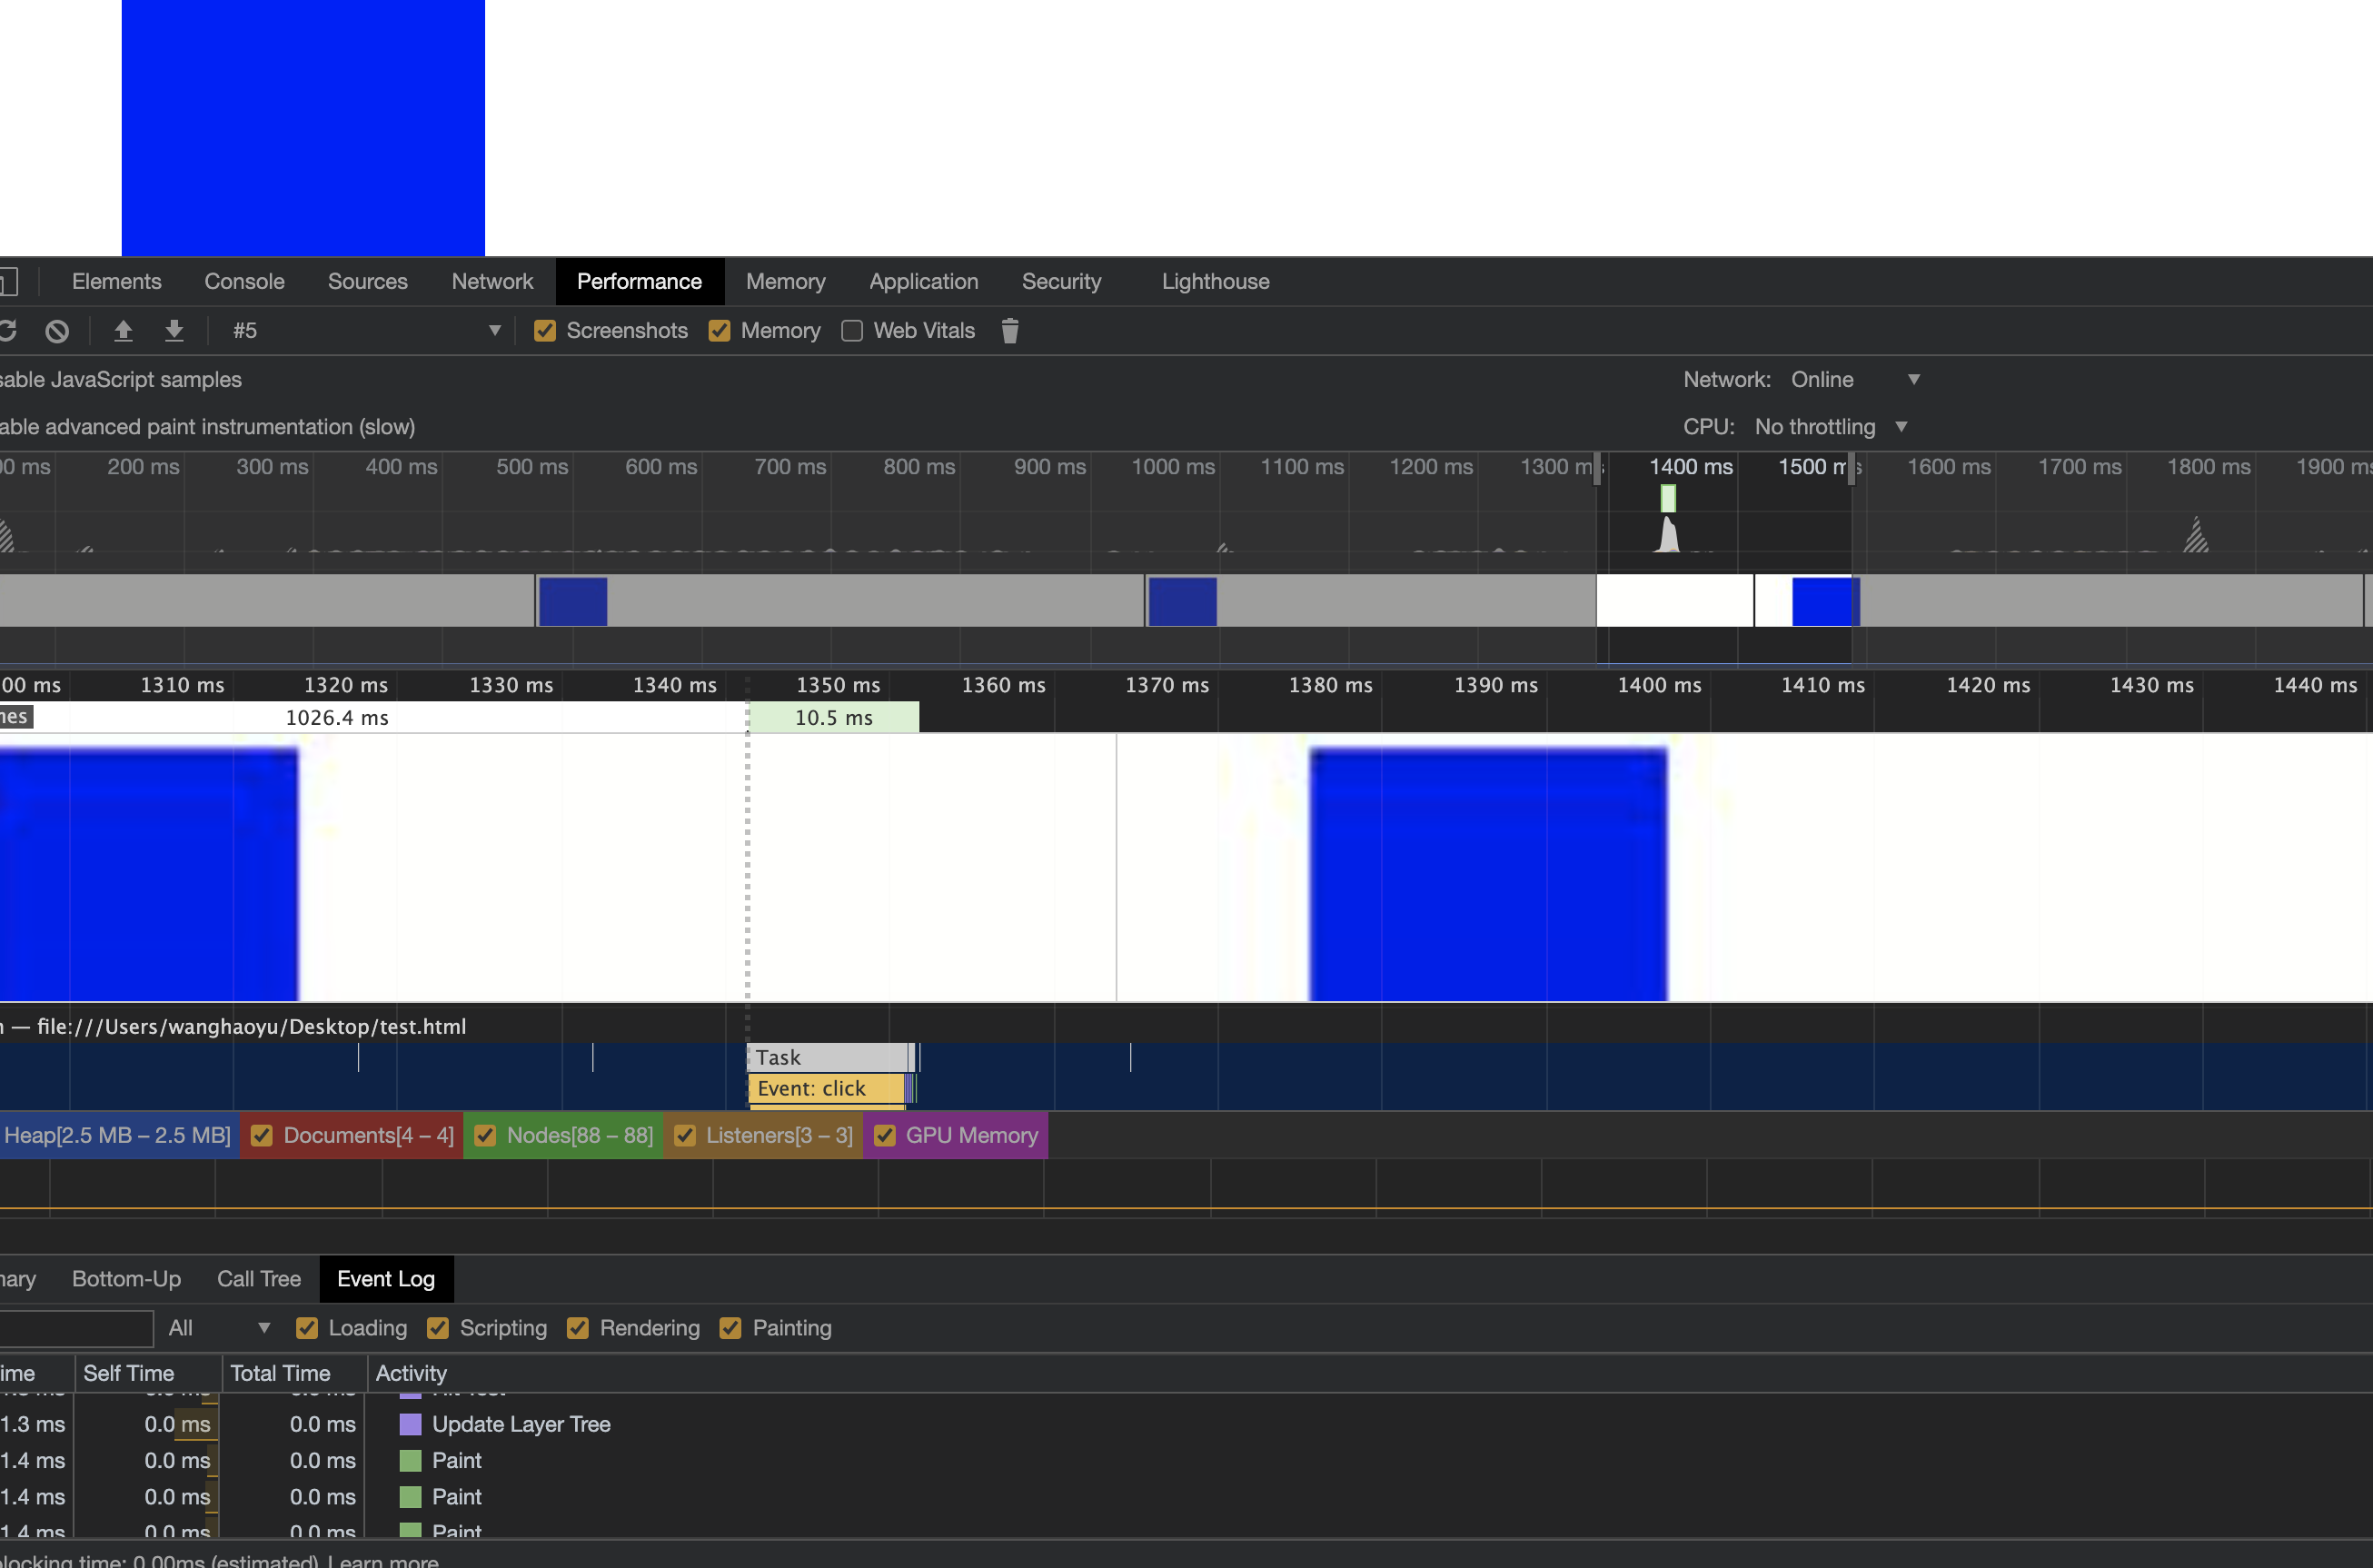This screenshot has width=2373, height=1568.
Task: Open the recording #5 selector dropdown
Action: click(365, 331)
